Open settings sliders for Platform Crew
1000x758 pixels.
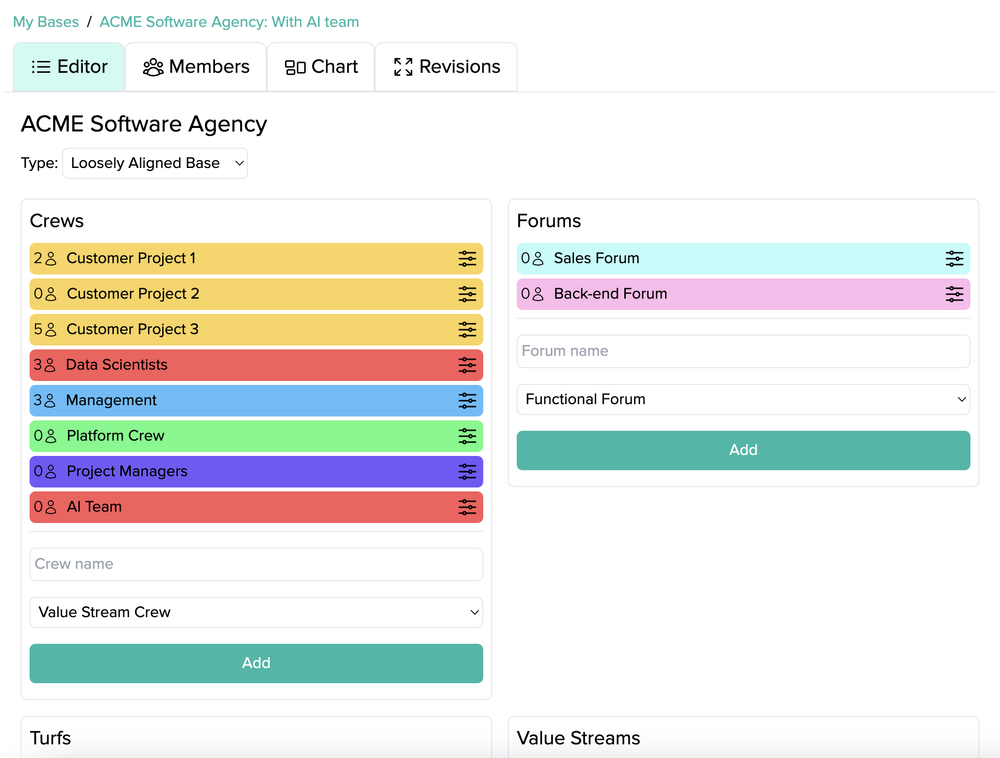tap(467, 436)
